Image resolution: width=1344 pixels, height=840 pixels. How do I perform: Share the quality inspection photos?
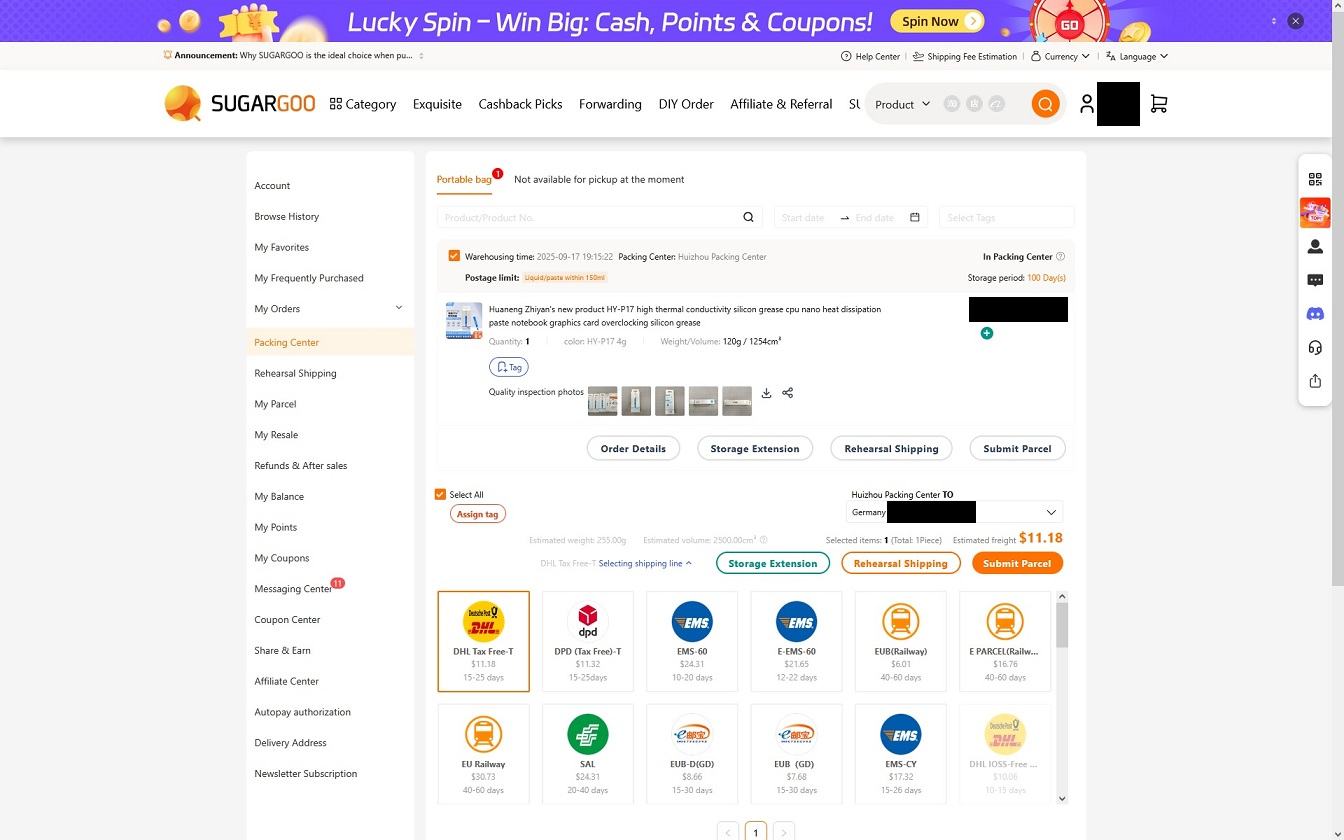coord(788,393)
